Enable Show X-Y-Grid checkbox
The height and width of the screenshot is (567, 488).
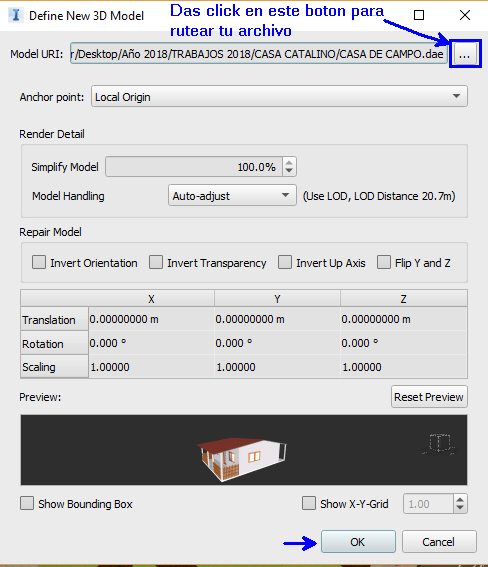coord(309,503)
